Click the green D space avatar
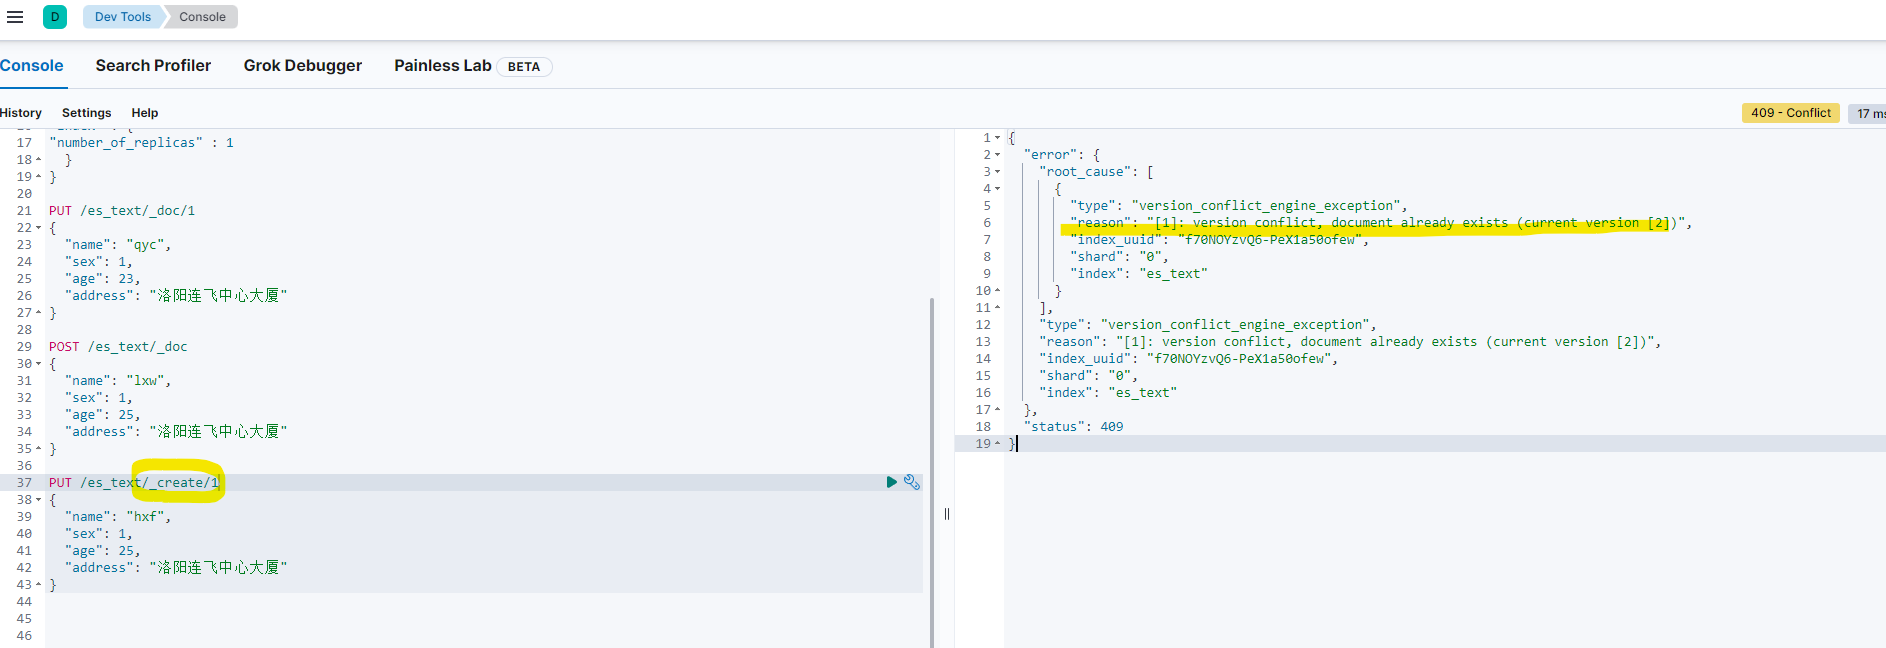Viewport: 1886px width, 648px height. 55,17
